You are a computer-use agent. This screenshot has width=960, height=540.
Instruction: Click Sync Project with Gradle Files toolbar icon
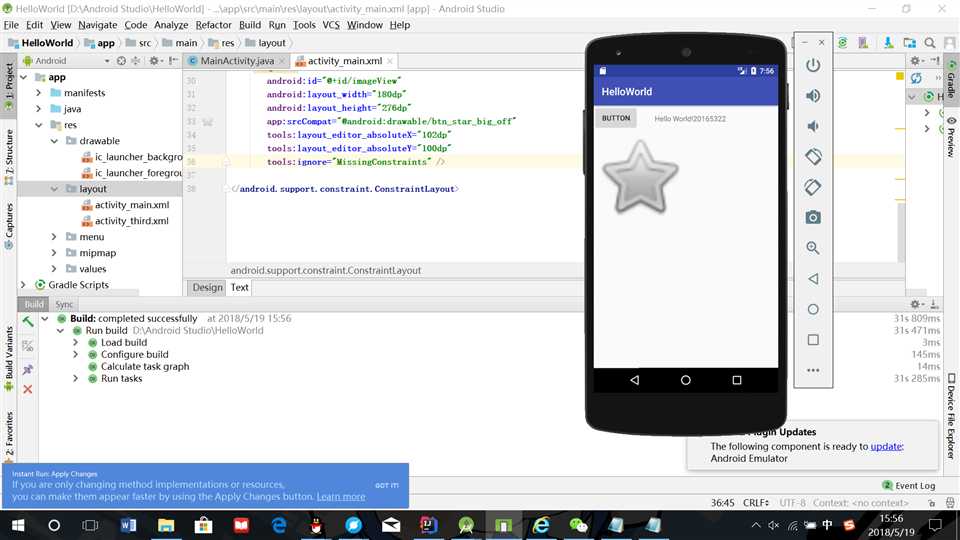pos(843,43)
